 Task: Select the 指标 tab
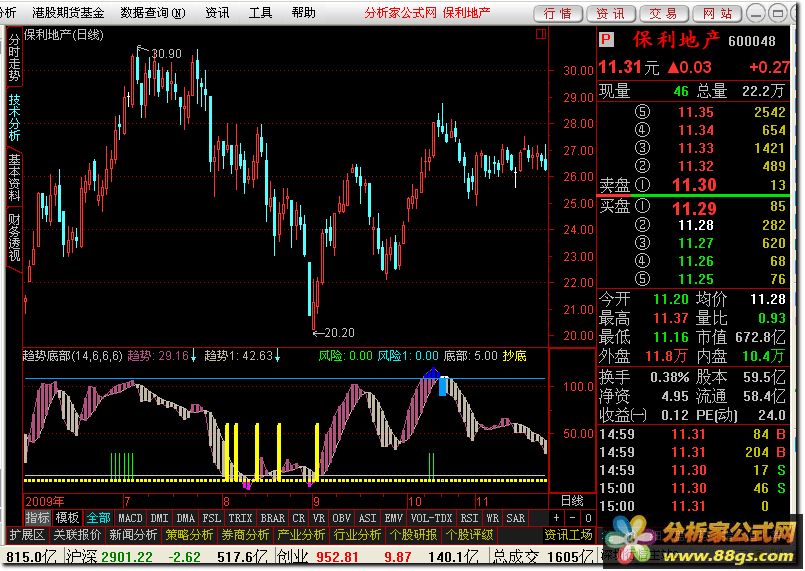[x=37, y=518]
